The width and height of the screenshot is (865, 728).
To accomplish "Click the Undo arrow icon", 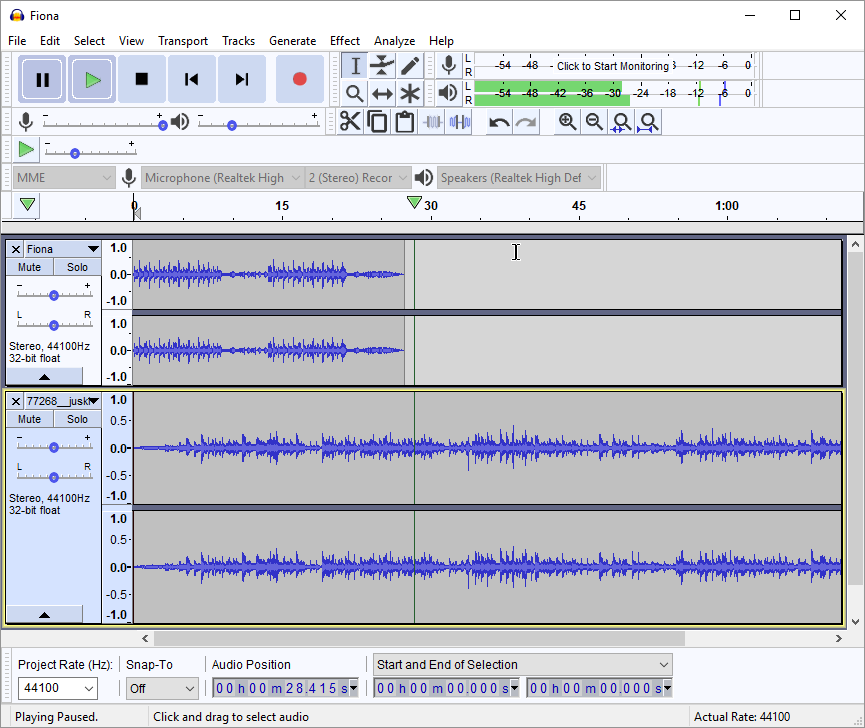I will click(498, 122).
